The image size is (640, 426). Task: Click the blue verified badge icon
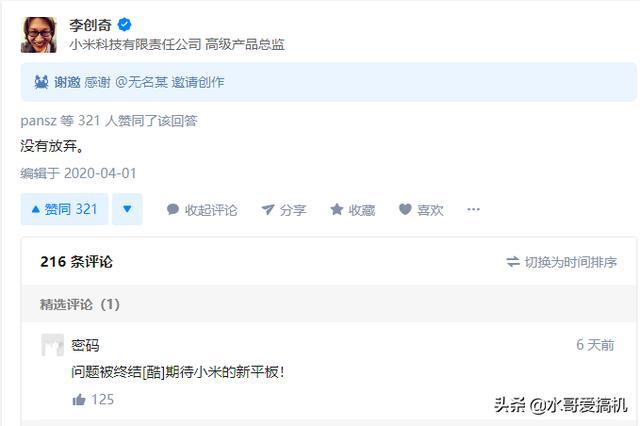tap(124, 24)
